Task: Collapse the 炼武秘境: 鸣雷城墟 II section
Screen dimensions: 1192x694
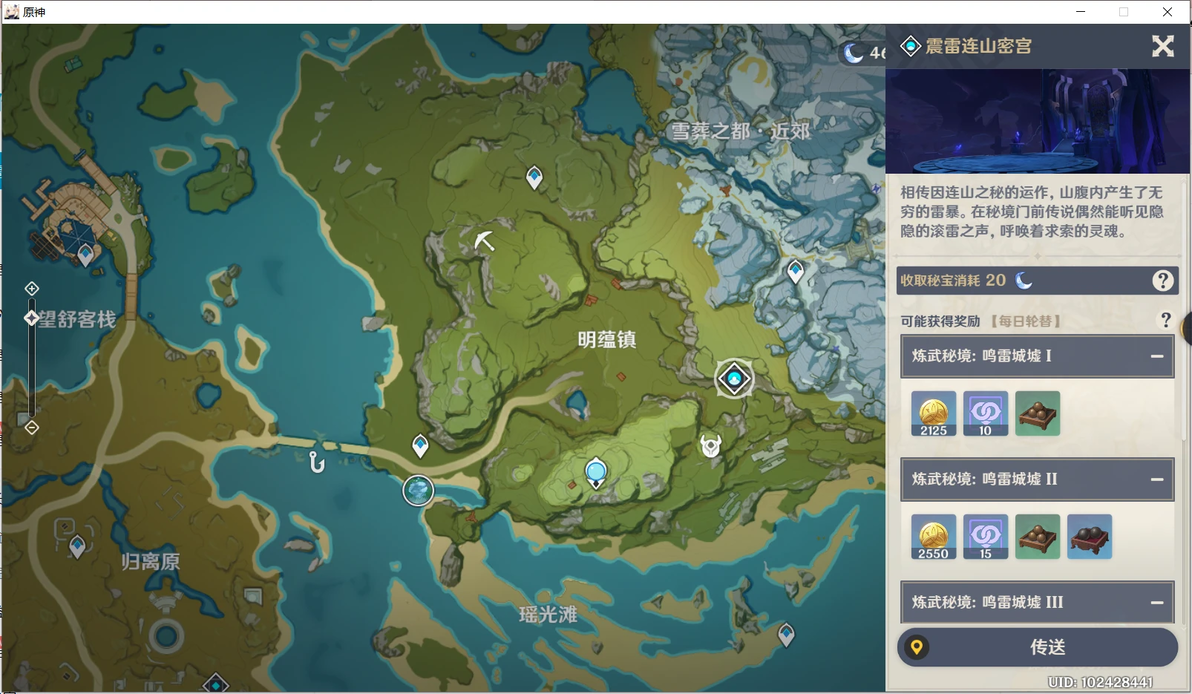Action: pos(1156,479)
